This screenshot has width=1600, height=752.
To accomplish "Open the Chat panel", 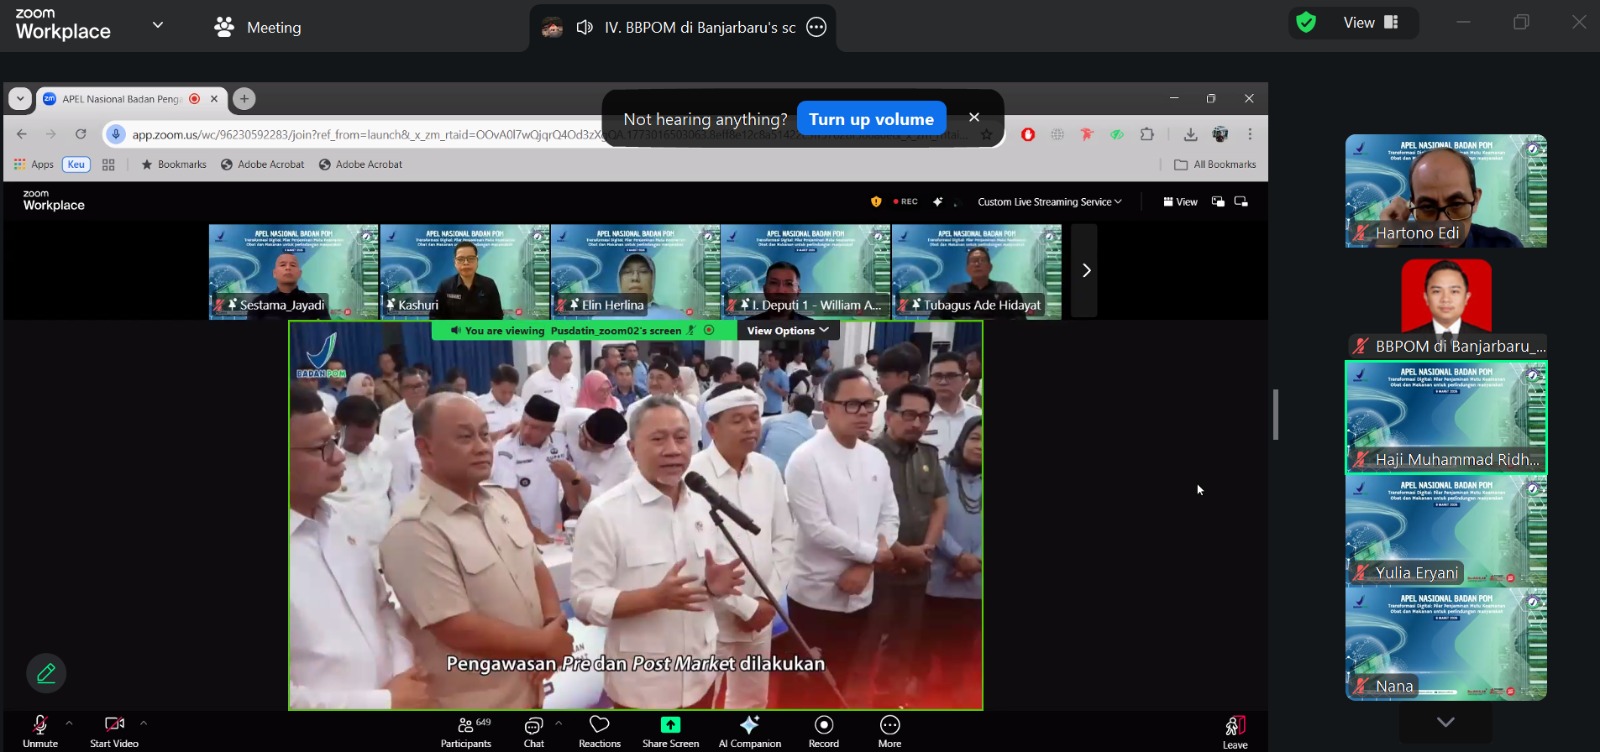I will [x=534, y=730].
